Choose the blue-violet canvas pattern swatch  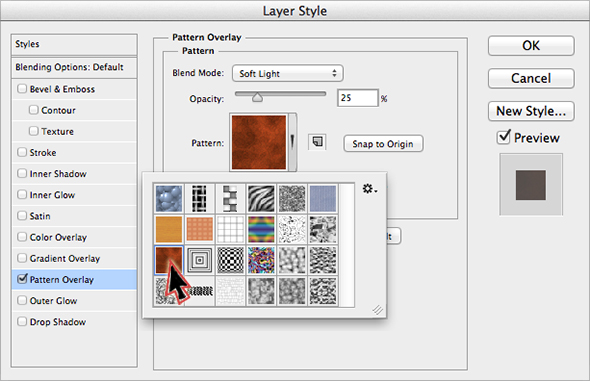click(x=323, y=198)
